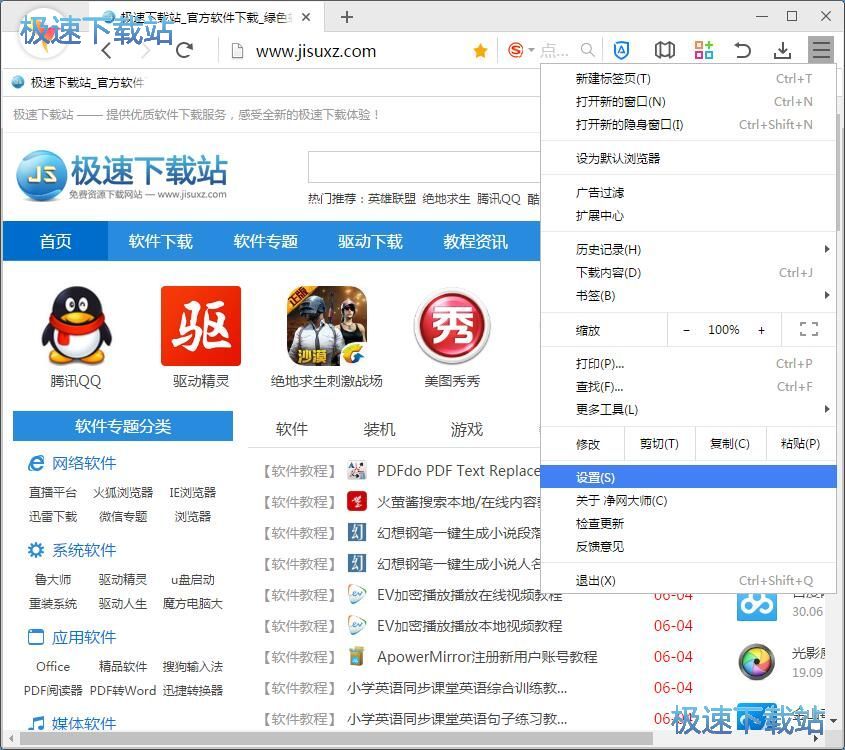Click the undo closed tab arrow icon
This screenshot has height=750, width=845.
(x=743, y=51)
